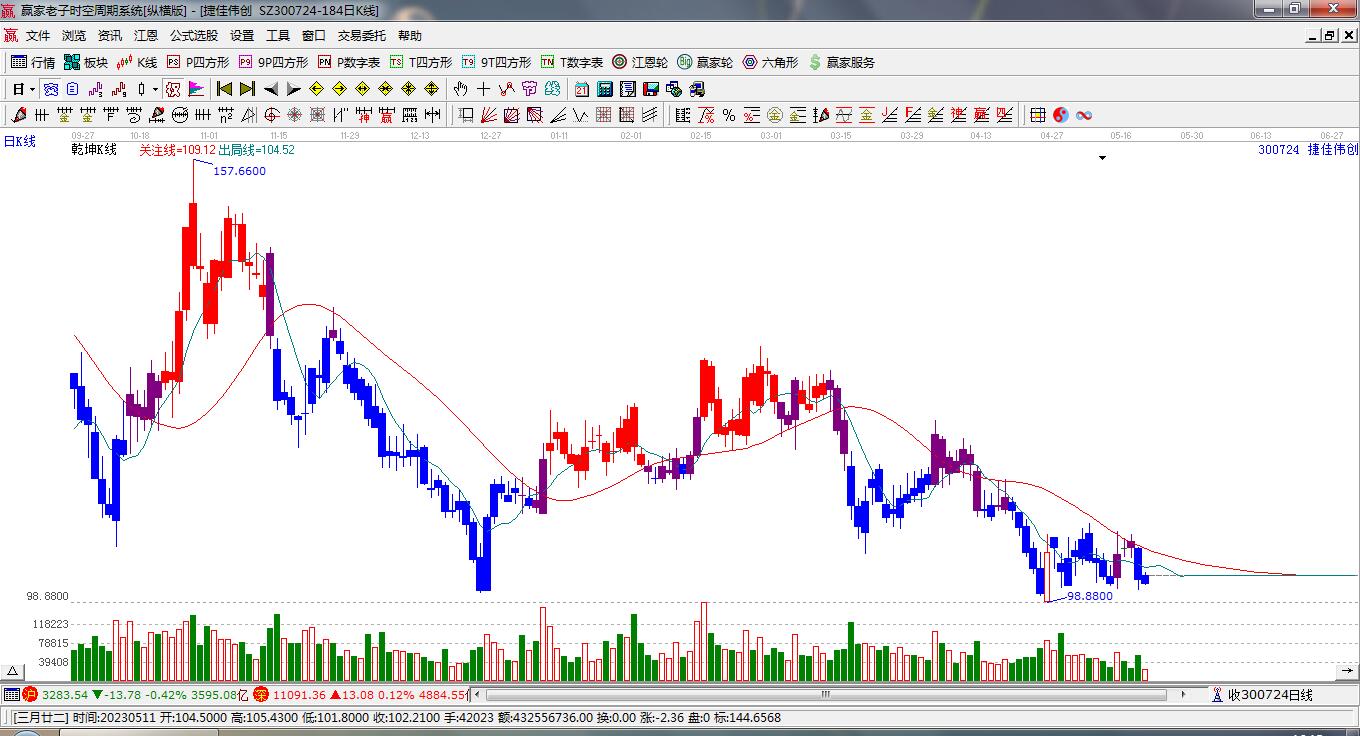The width and height of the screenshot is (1360, 736).
Task: Open the small black triangle dropdown on the chart
Action: click(x=1103, y=158)
